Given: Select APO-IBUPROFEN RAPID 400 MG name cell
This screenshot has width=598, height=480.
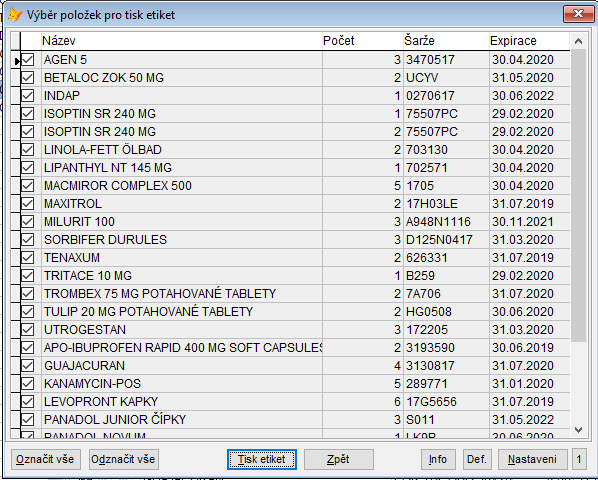Looking at the screenshot, I should click(182, 347).
